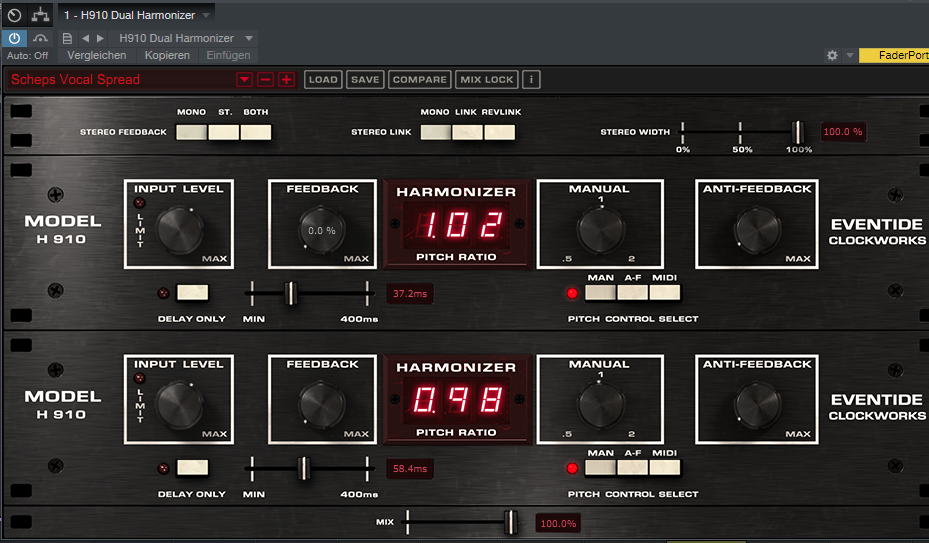929x543 pixels.
Task: Go to previous preset arrow
Action: (85, 39)
